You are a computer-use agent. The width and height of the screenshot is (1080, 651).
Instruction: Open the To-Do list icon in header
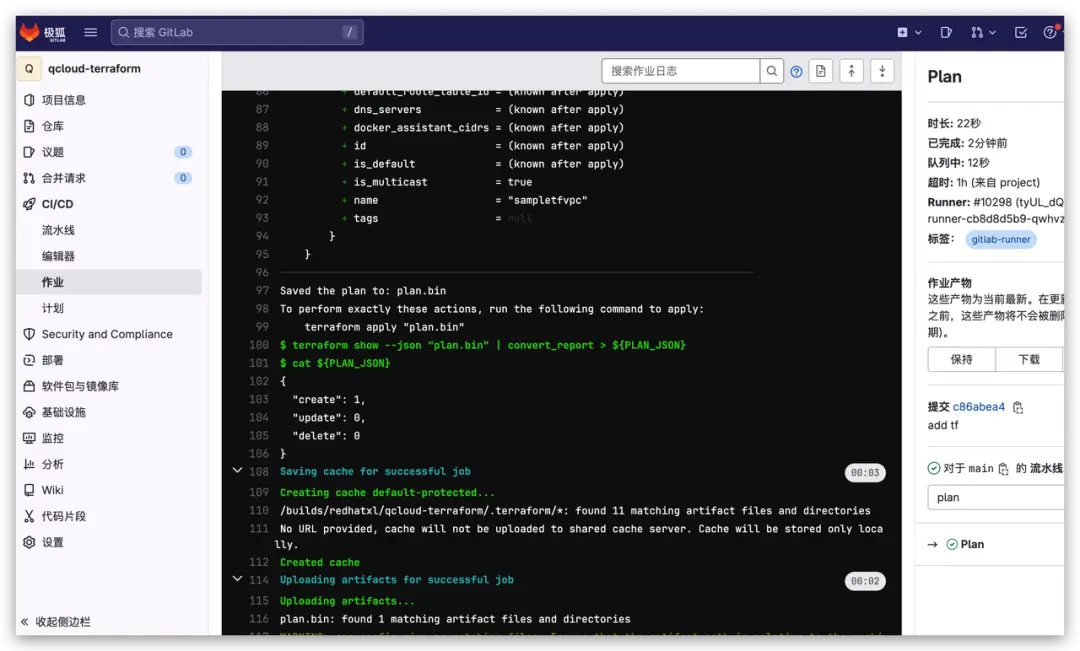click(1021, 32)
